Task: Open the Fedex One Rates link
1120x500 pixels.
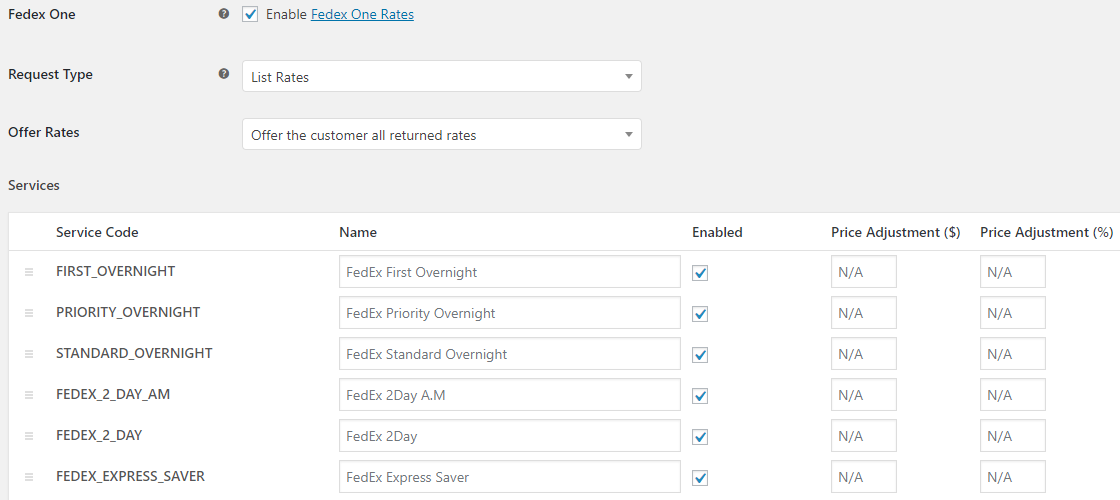Action: [362, 14]
